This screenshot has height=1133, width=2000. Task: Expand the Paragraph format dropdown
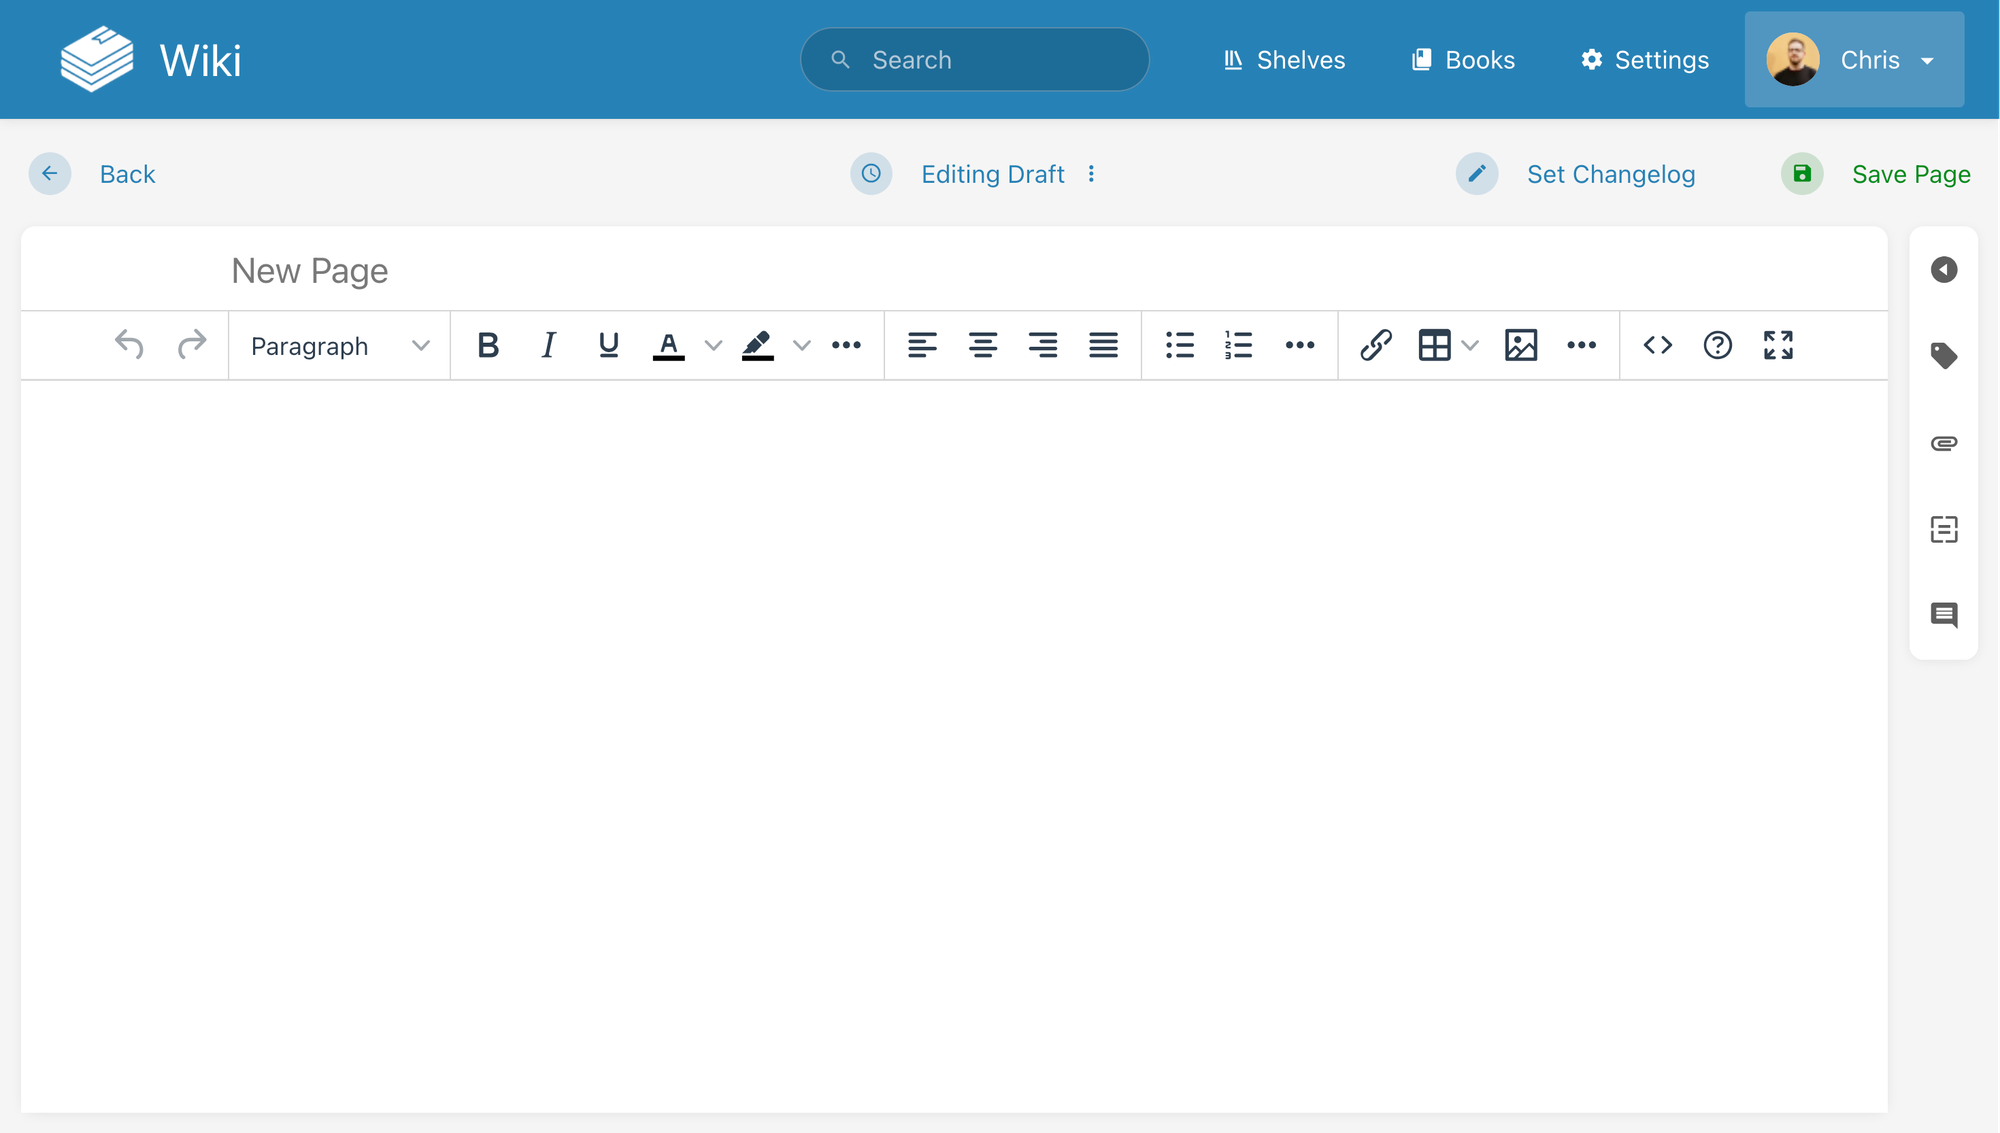pyautogui.click(x=339, y=346)
